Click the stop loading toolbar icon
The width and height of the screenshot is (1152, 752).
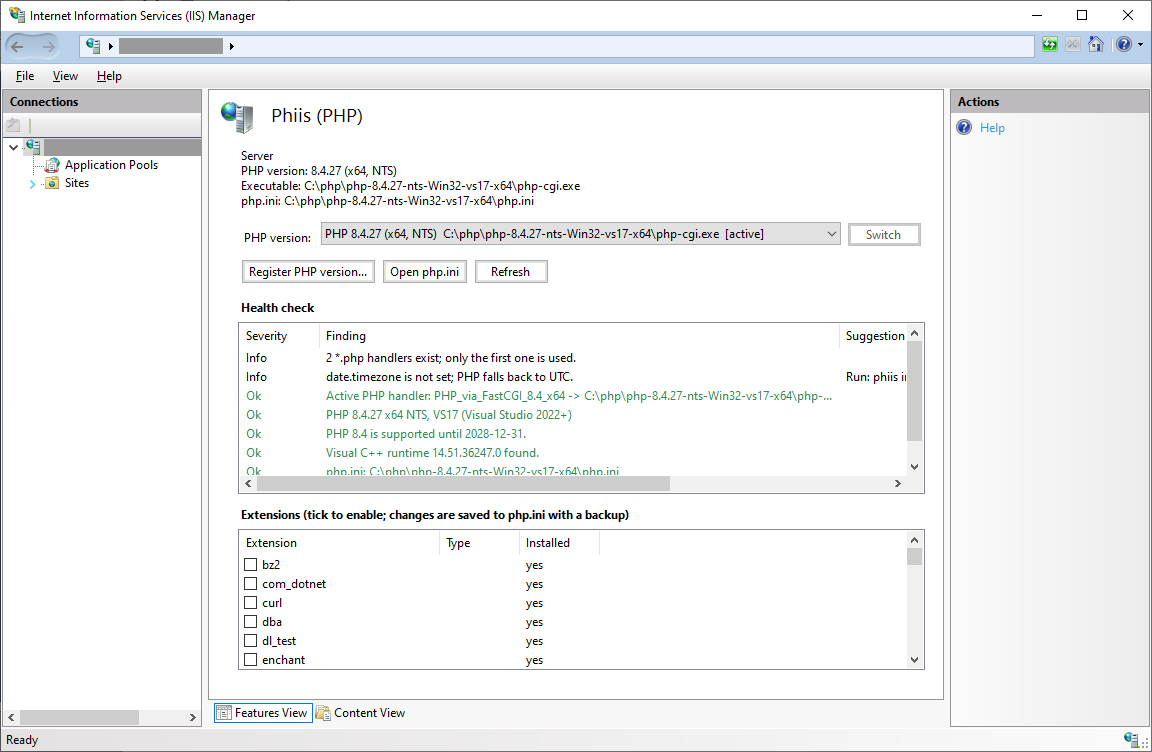click(1073, 45)
